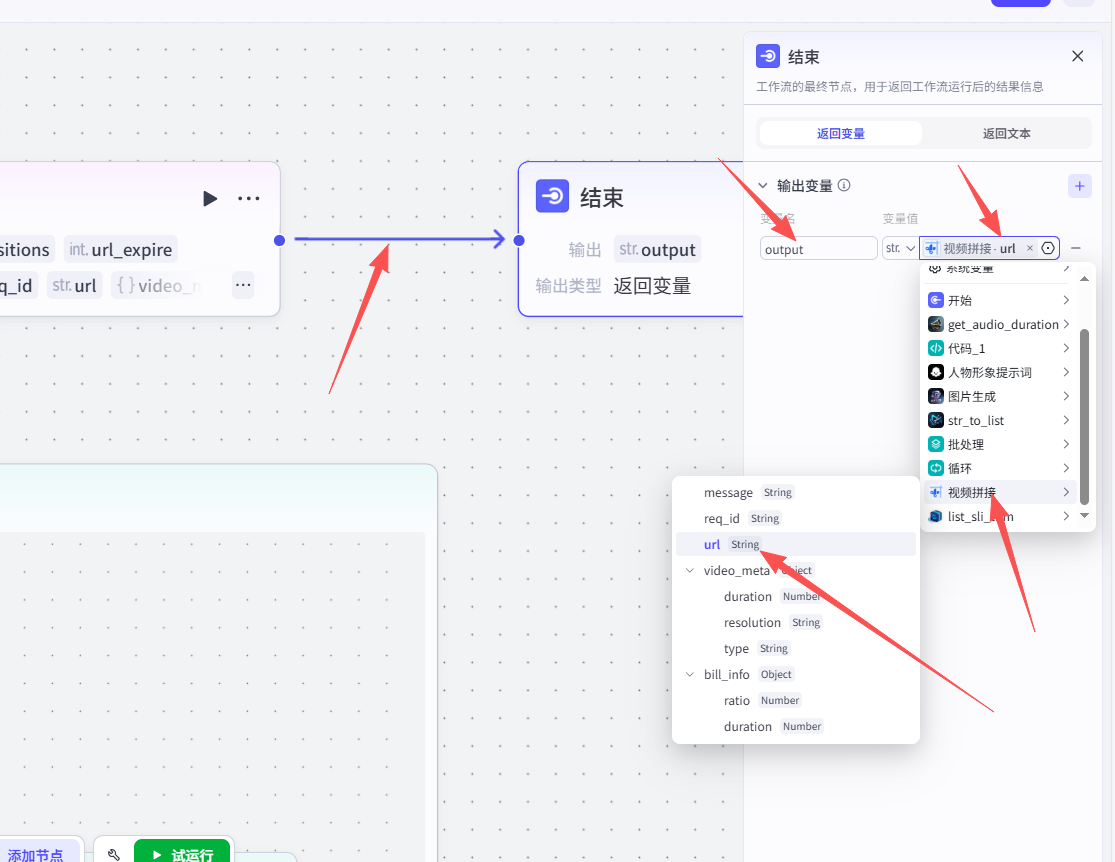Image resolution: width=1115 pixels, height=862 pixels.
Task: Collapse the bill_info object tree
Action: pos(690,675)
